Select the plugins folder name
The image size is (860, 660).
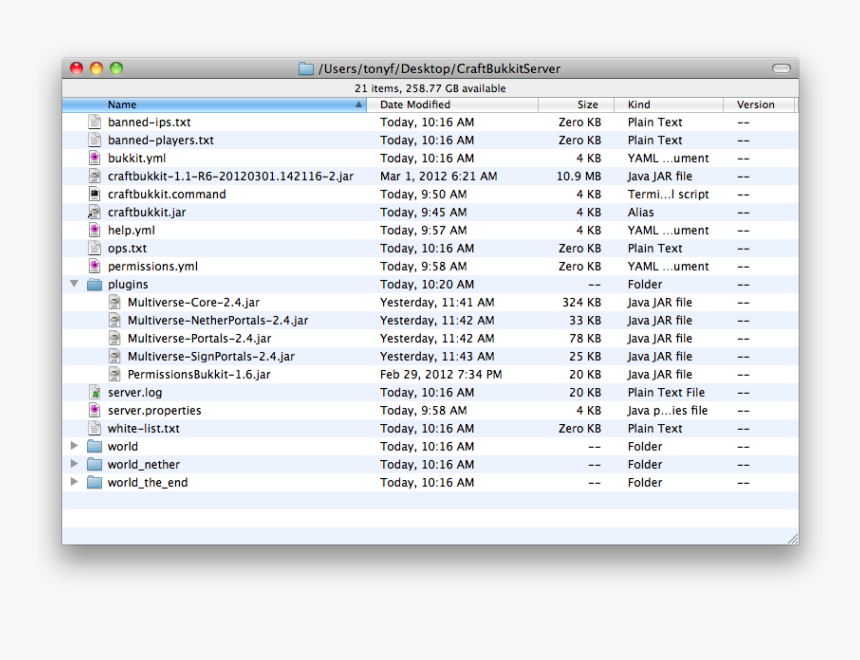coord(128,285)
